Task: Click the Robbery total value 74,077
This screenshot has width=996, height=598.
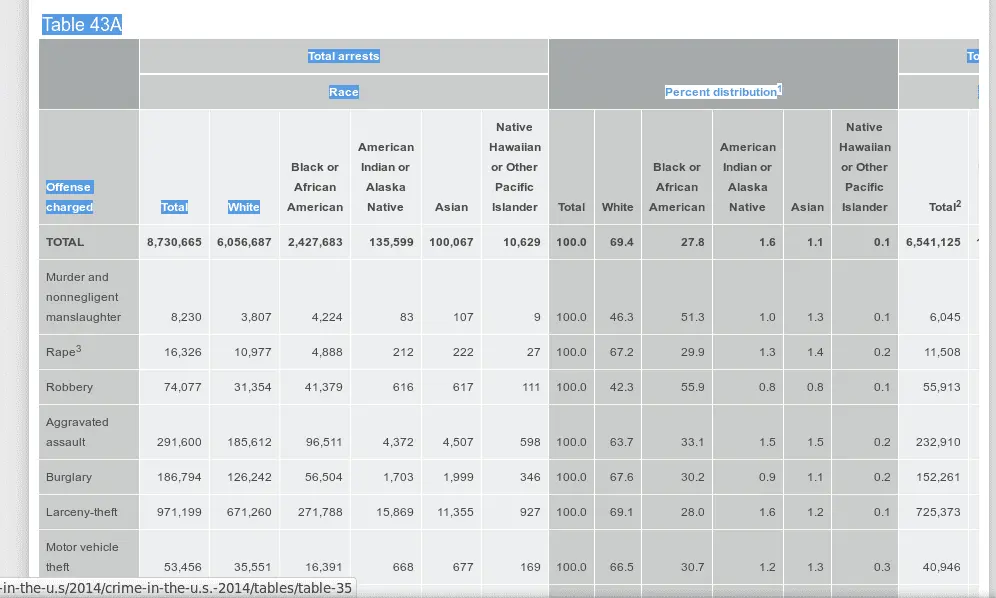Action: [x=183, y=387]
